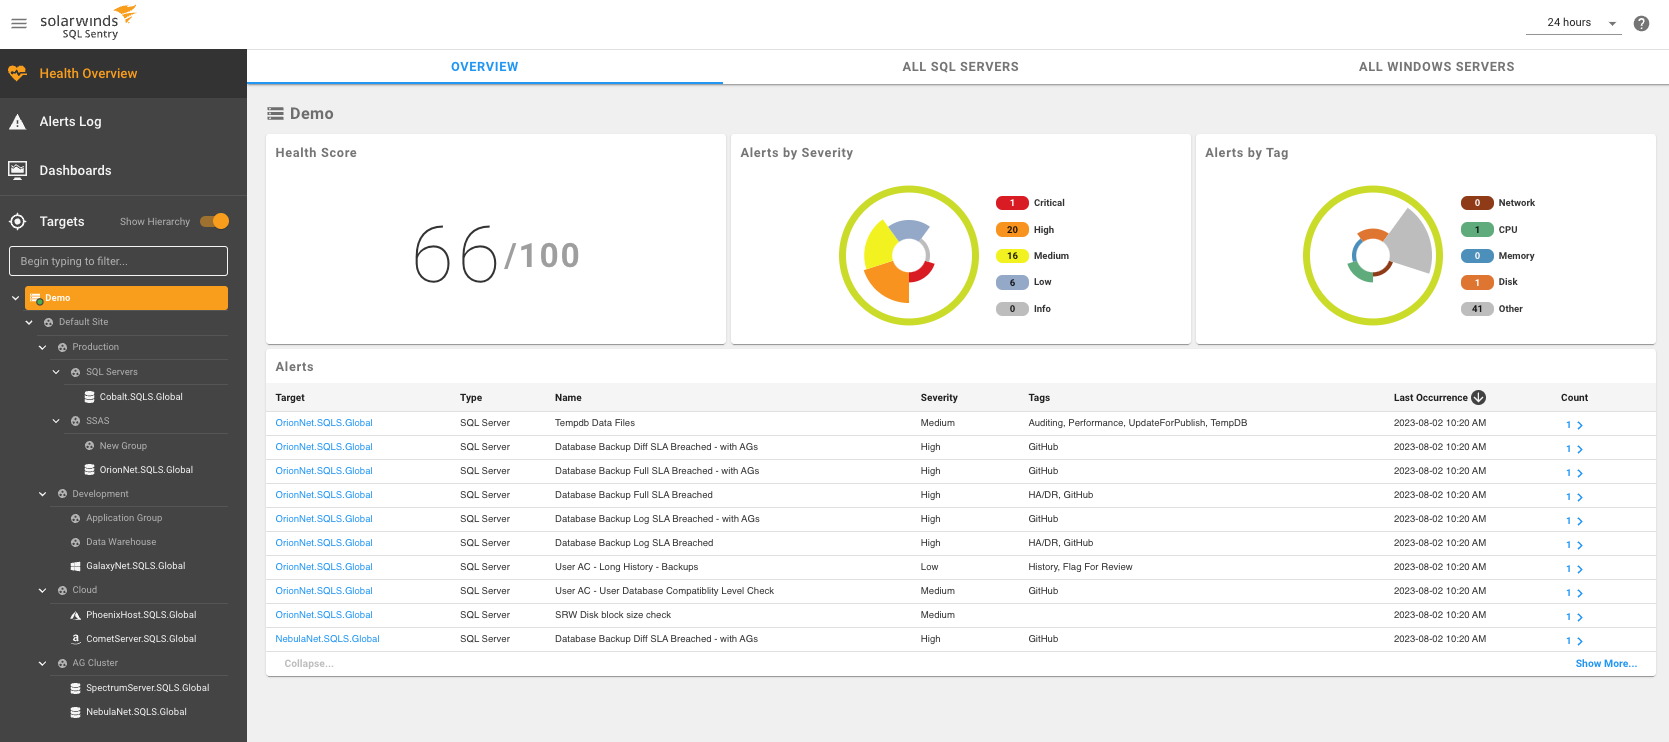Click the Alerts by Severity donut chart

[909, 255]
